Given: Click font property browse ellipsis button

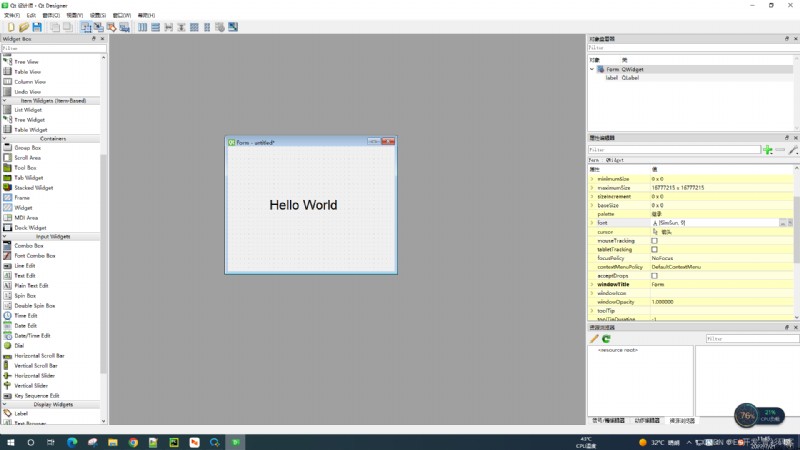Looking at the screenshot, I should click(x=783, y=223).
